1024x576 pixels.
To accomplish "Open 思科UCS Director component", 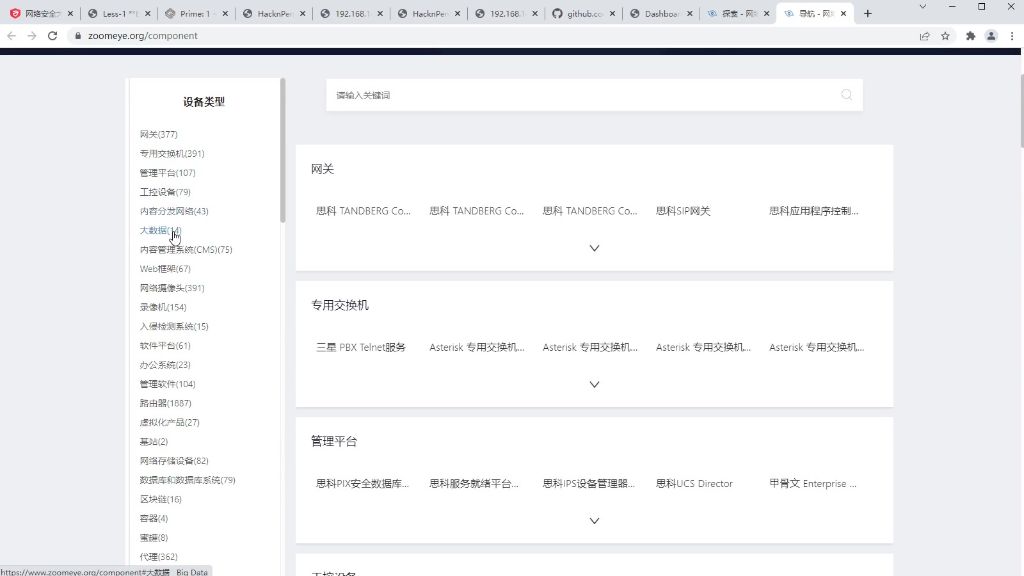I will [694, 484].
